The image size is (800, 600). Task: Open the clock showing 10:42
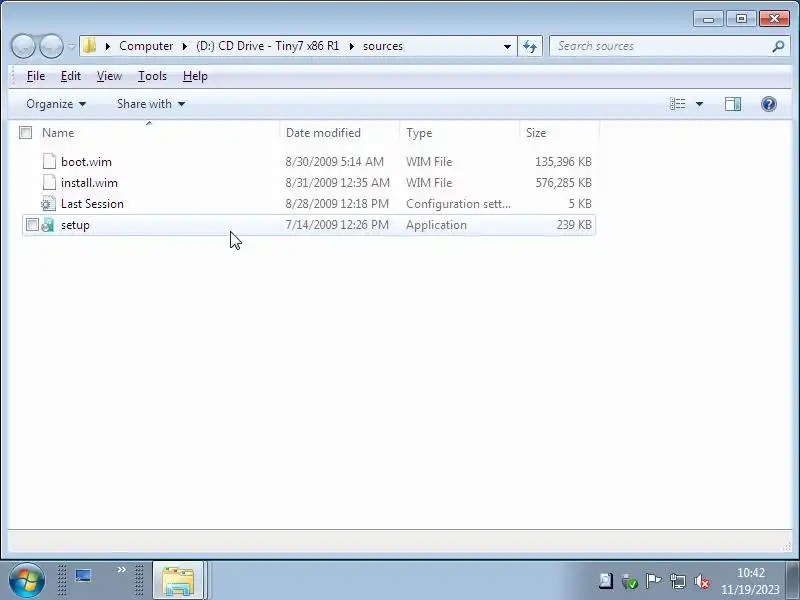coord(751,581)
